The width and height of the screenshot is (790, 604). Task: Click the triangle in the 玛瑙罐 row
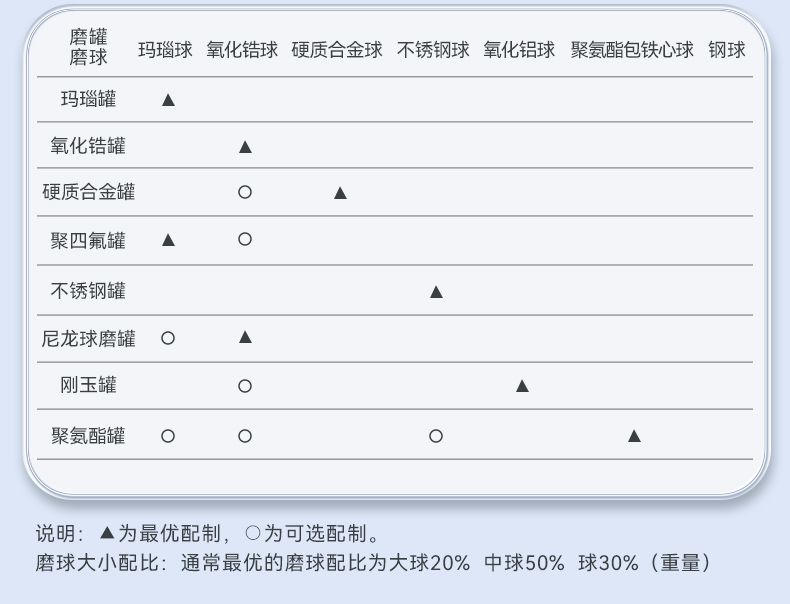click(168, 100)
